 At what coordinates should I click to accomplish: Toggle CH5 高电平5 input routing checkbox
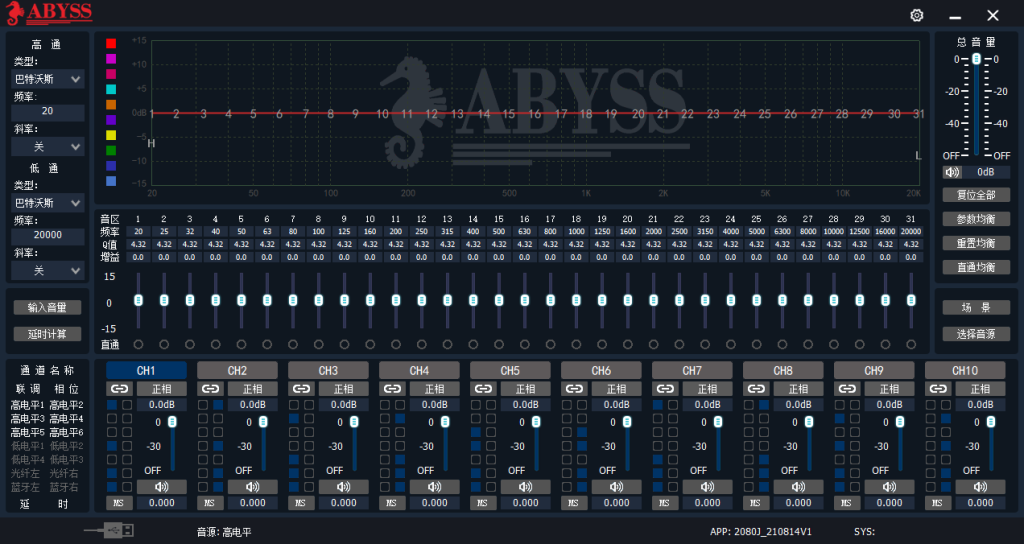click(475, 432)
